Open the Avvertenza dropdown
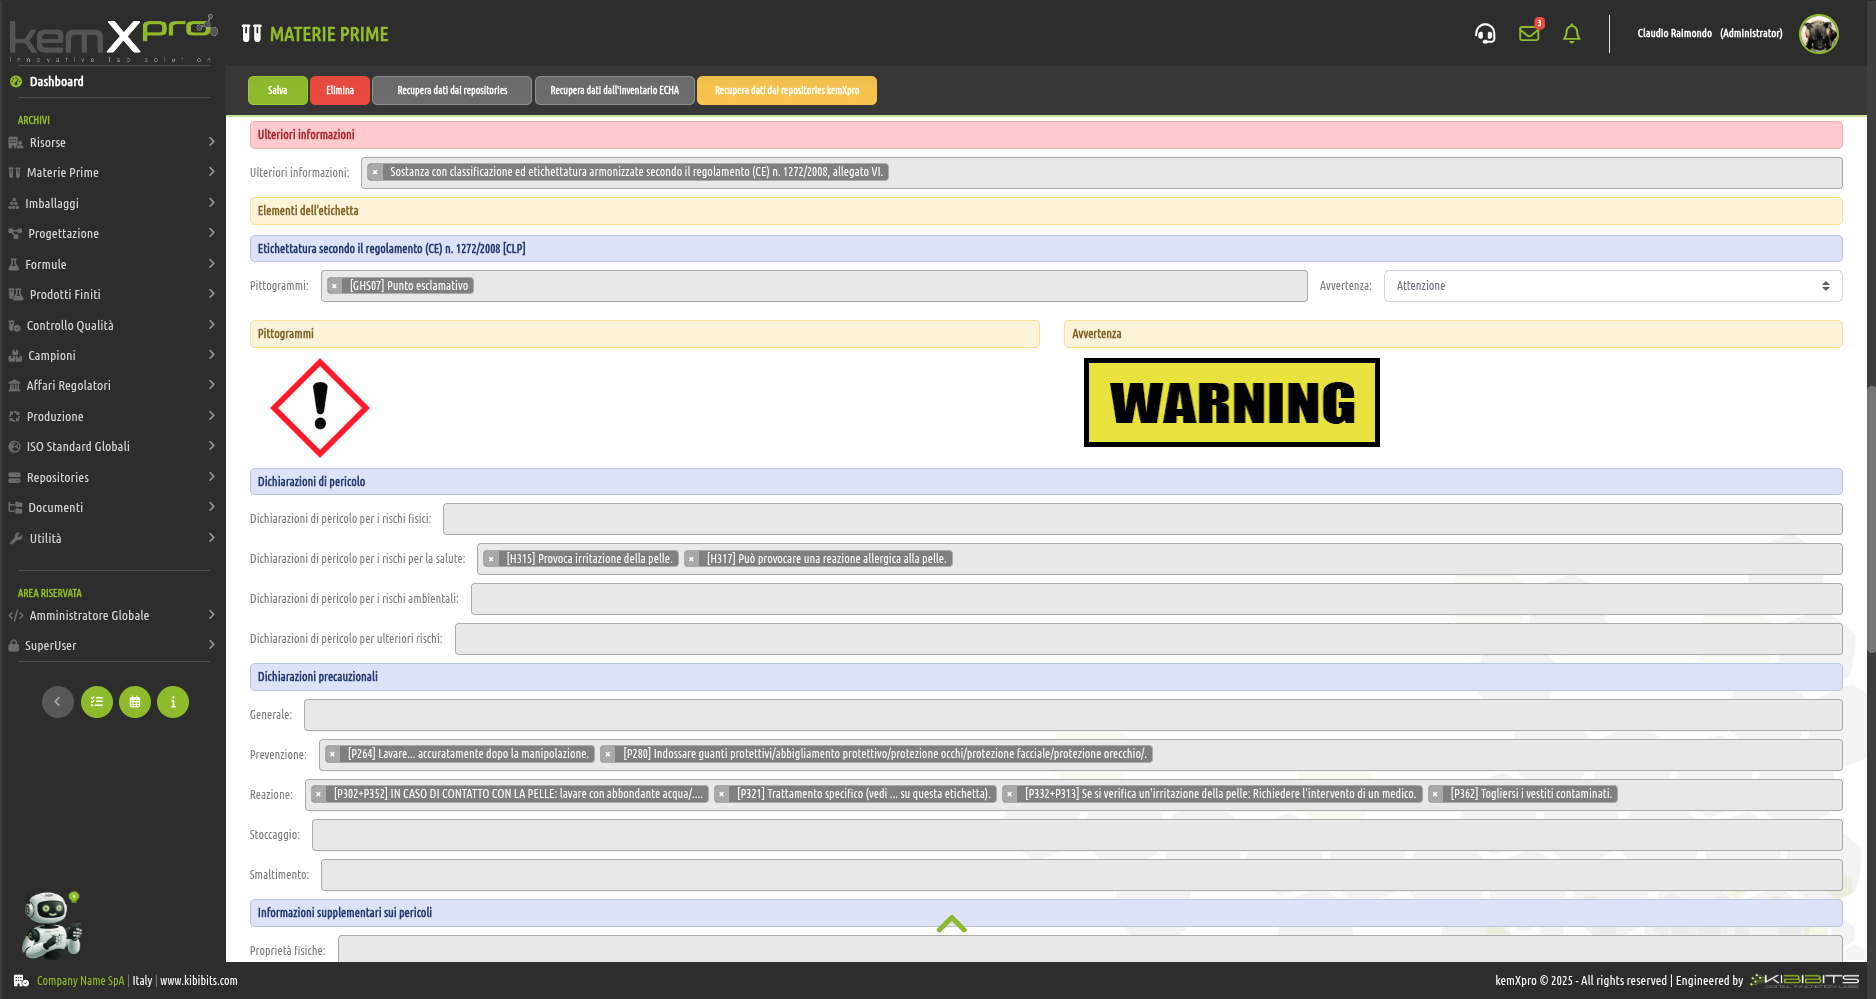 pos(1612,286)
